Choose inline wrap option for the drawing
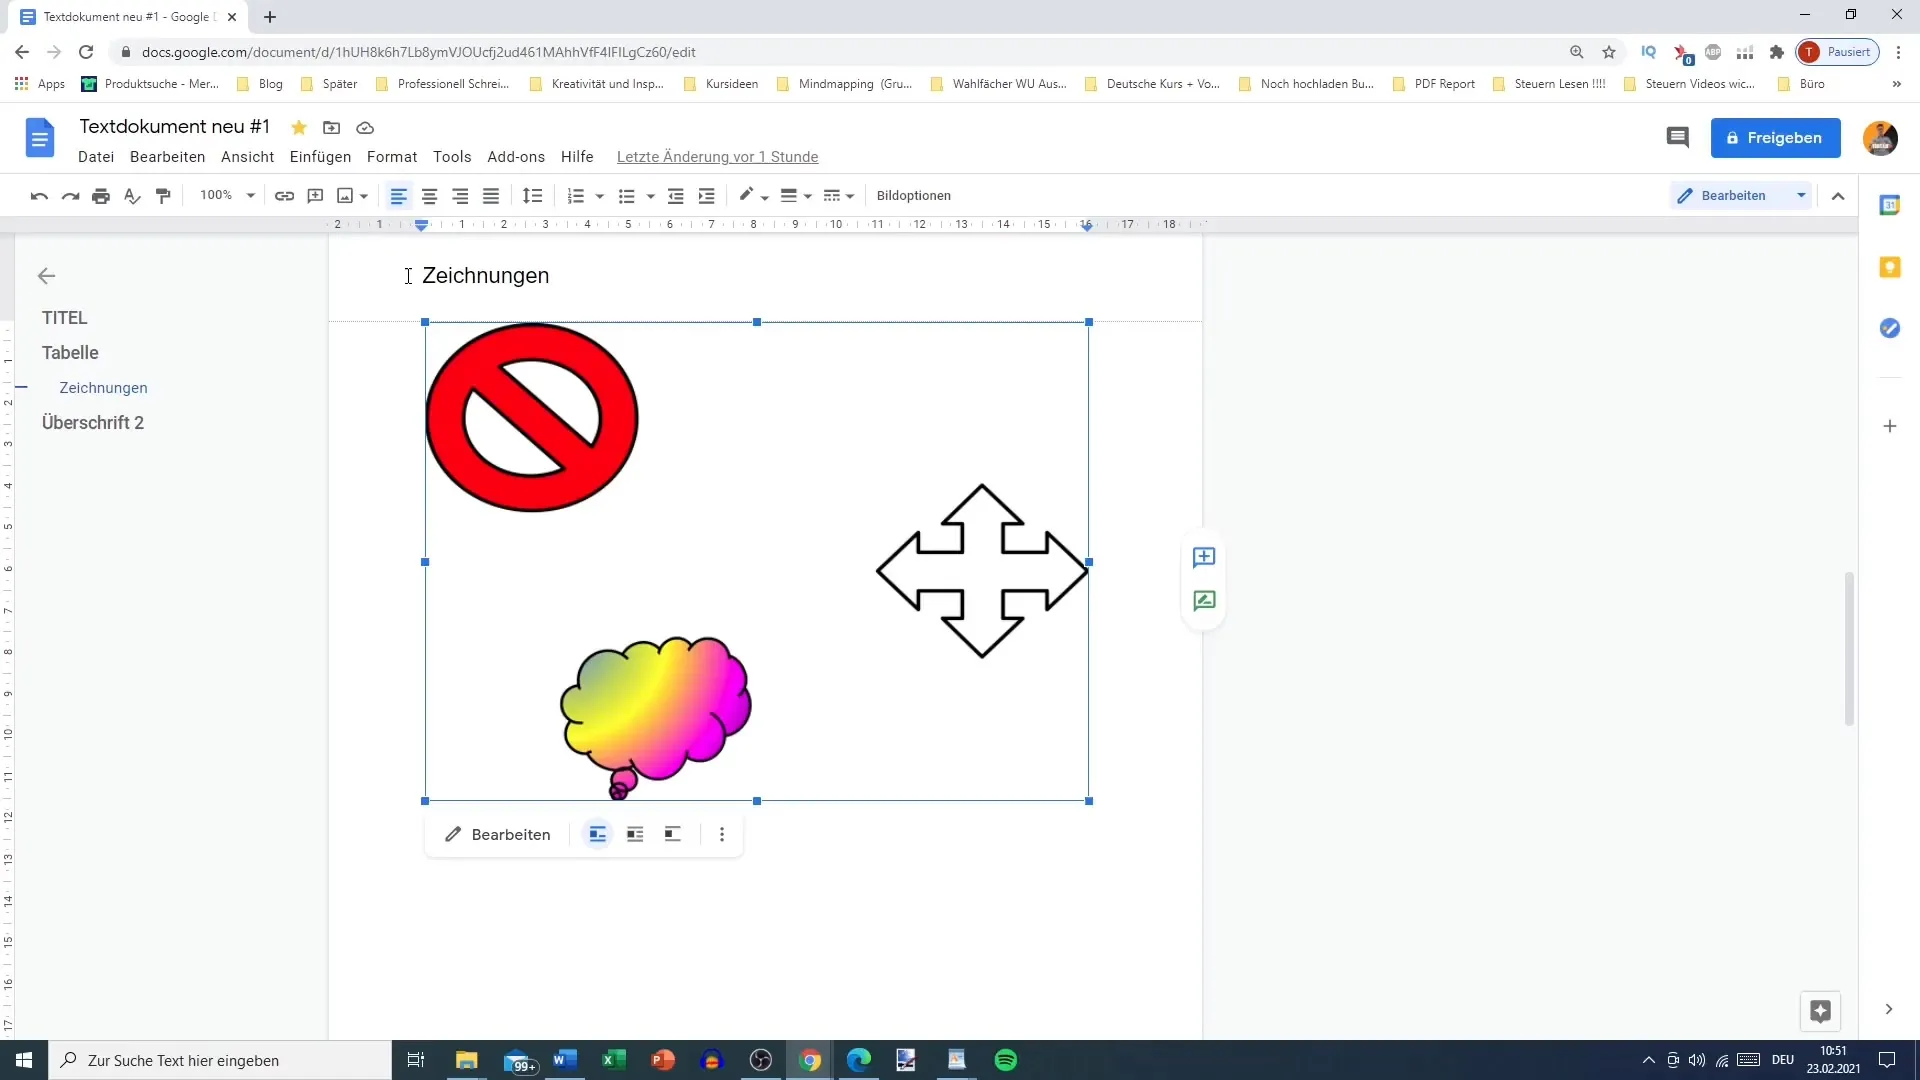This screenshot has height=1080, width=1920. click(598, 834)
